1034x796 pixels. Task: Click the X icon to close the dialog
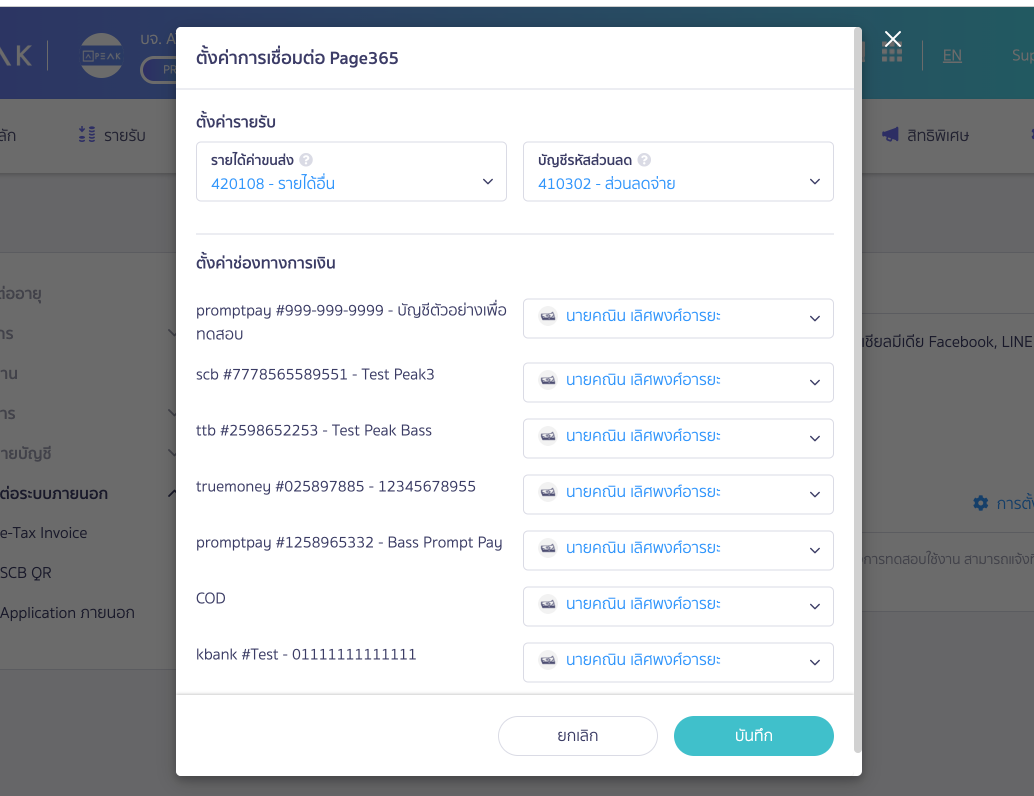(893, 39)
